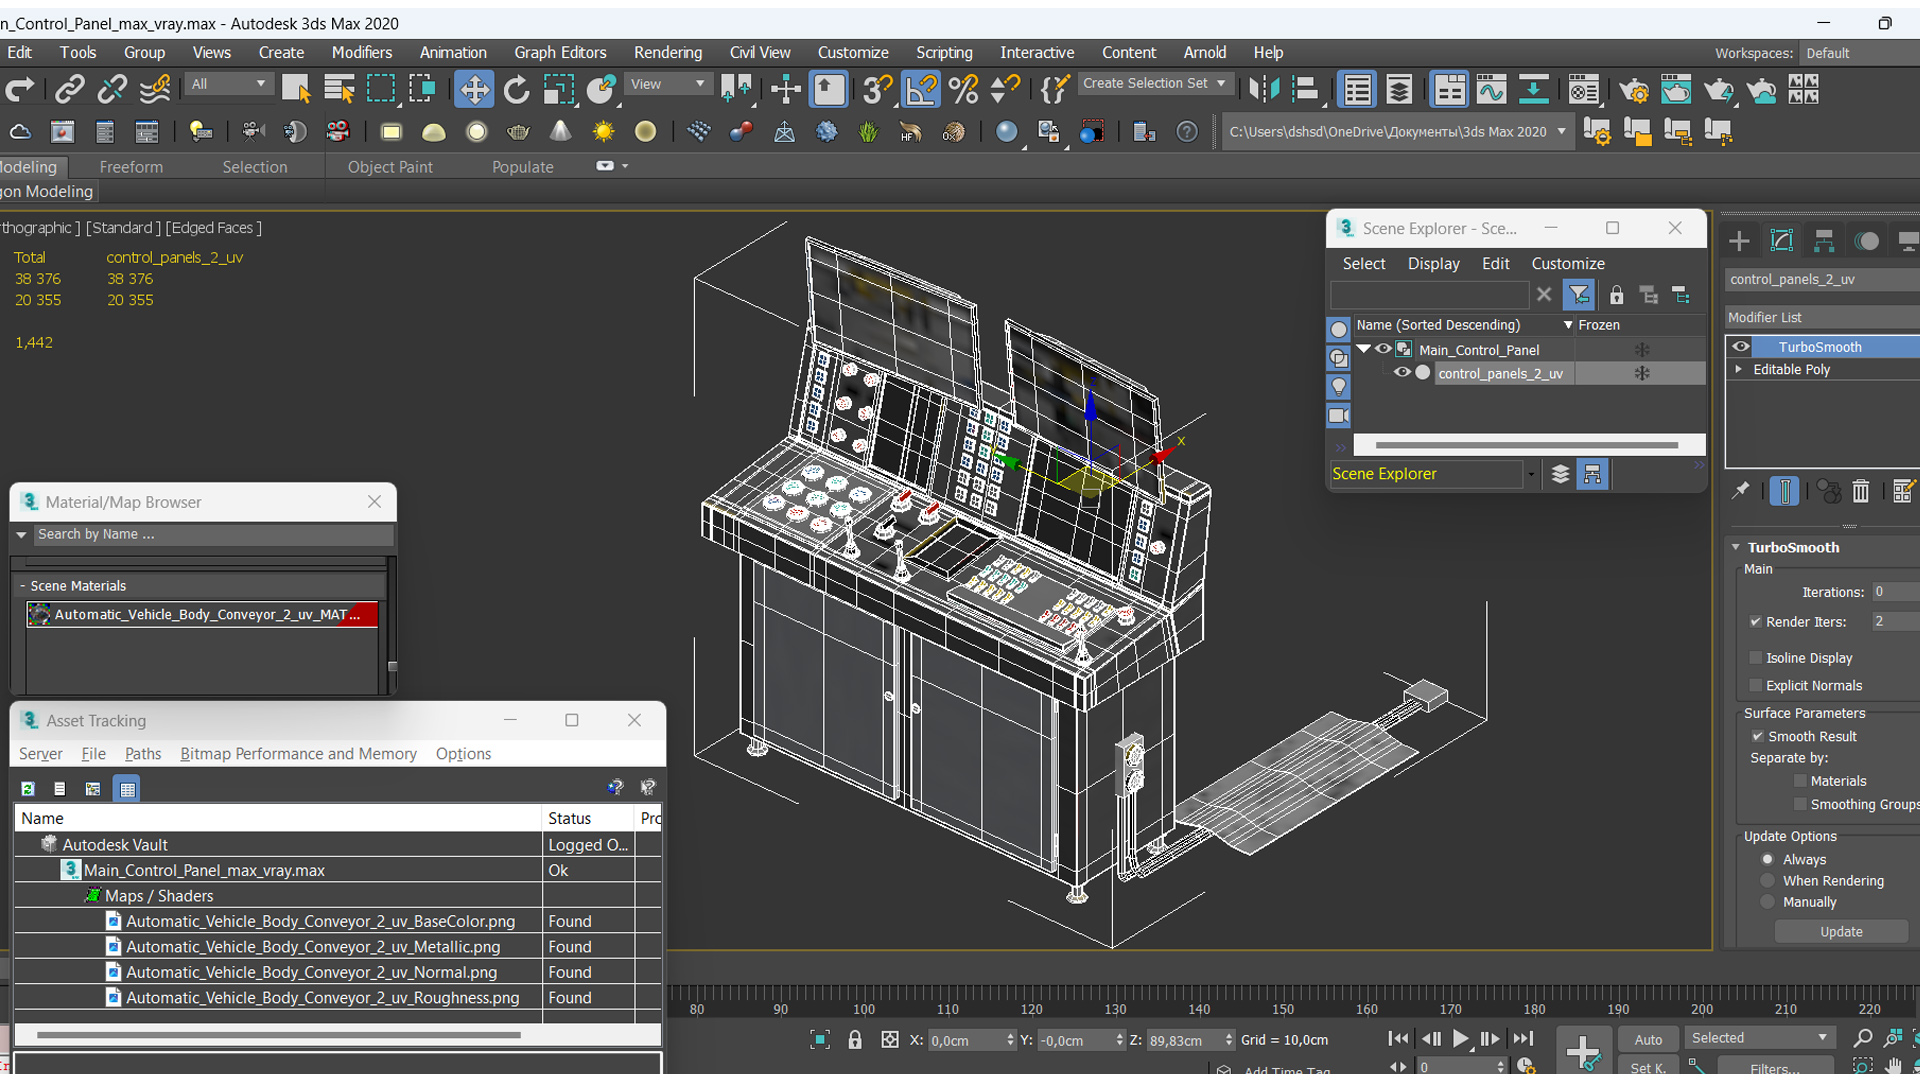Open the Modifiers menu
Viewport: 1920px width, 1080px height.
click(361, 53)
